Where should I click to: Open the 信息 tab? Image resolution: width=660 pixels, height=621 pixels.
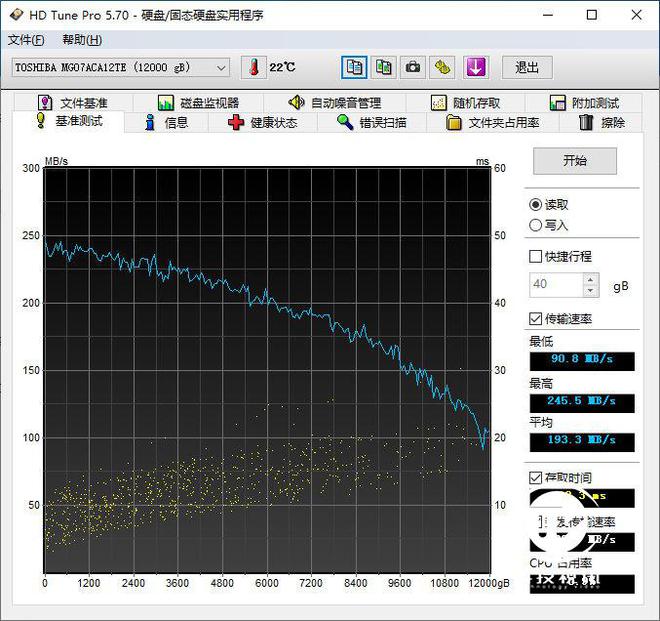(x=166, y=123)
